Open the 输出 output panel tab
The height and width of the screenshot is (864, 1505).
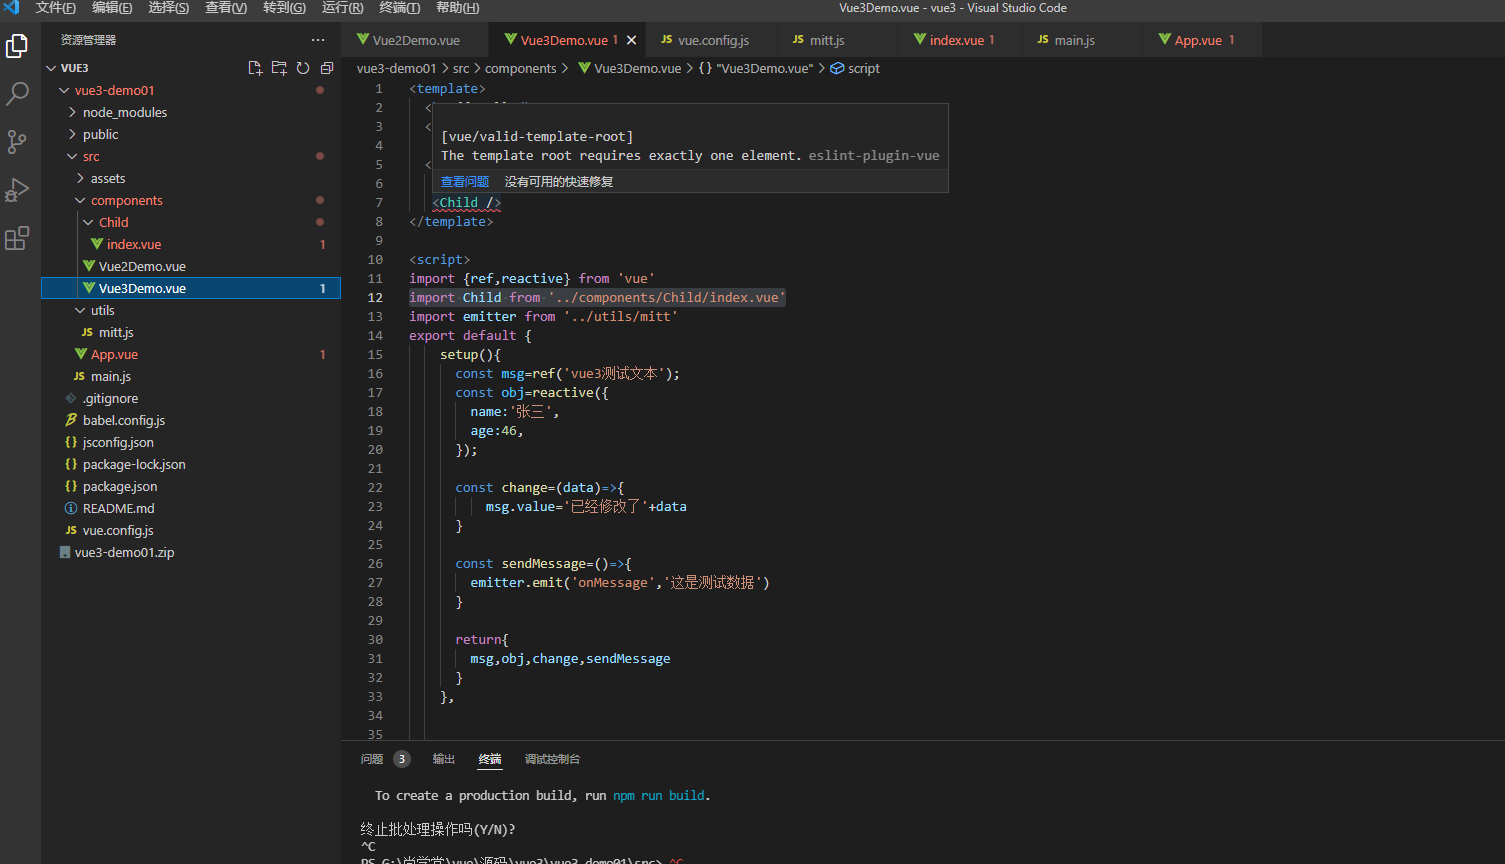point(444,759)
